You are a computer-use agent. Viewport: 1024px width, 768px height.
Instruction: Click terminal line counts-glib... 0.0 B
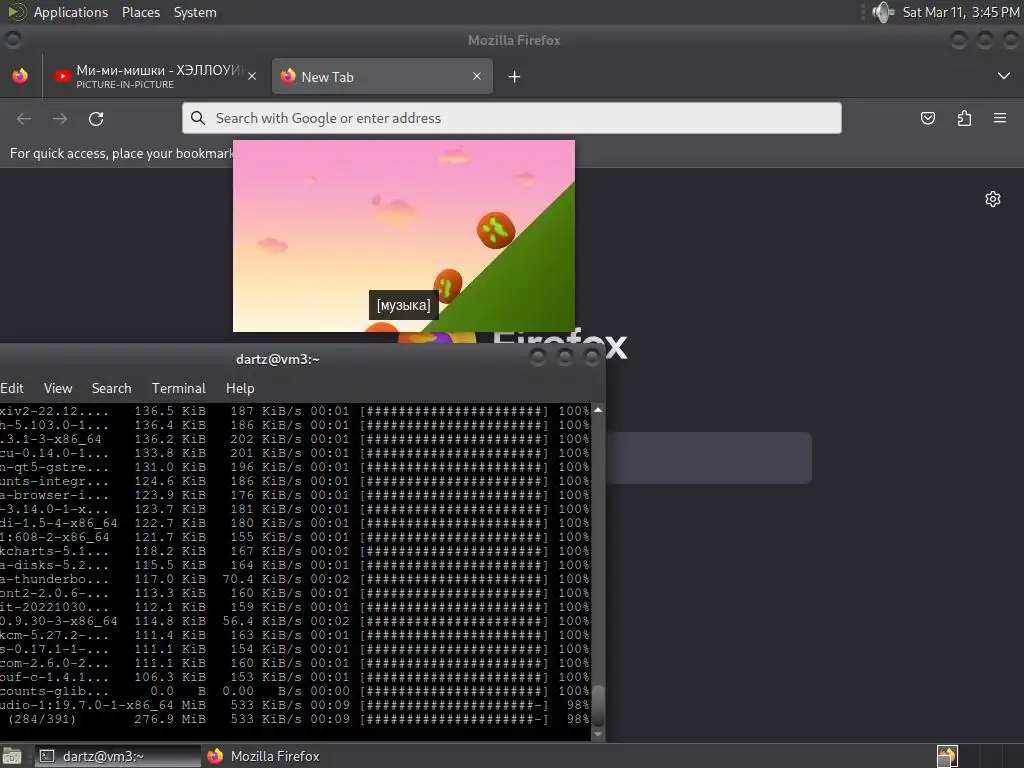pos(295,691)
